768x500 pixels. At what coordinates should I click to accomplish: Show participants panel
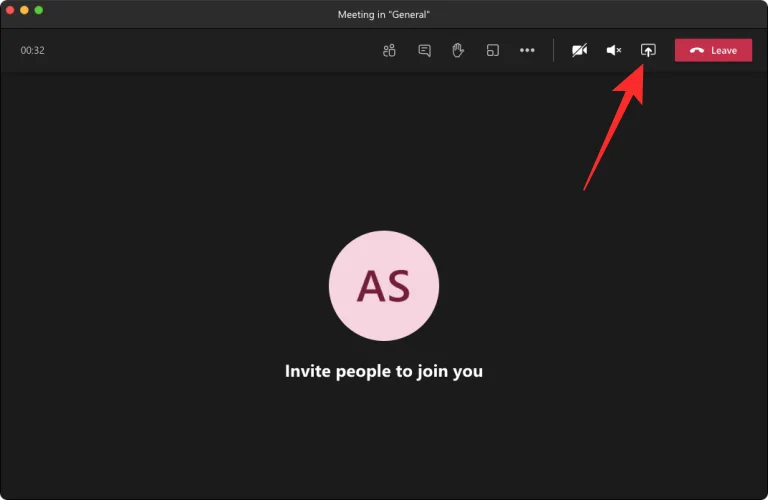[389, 50]
